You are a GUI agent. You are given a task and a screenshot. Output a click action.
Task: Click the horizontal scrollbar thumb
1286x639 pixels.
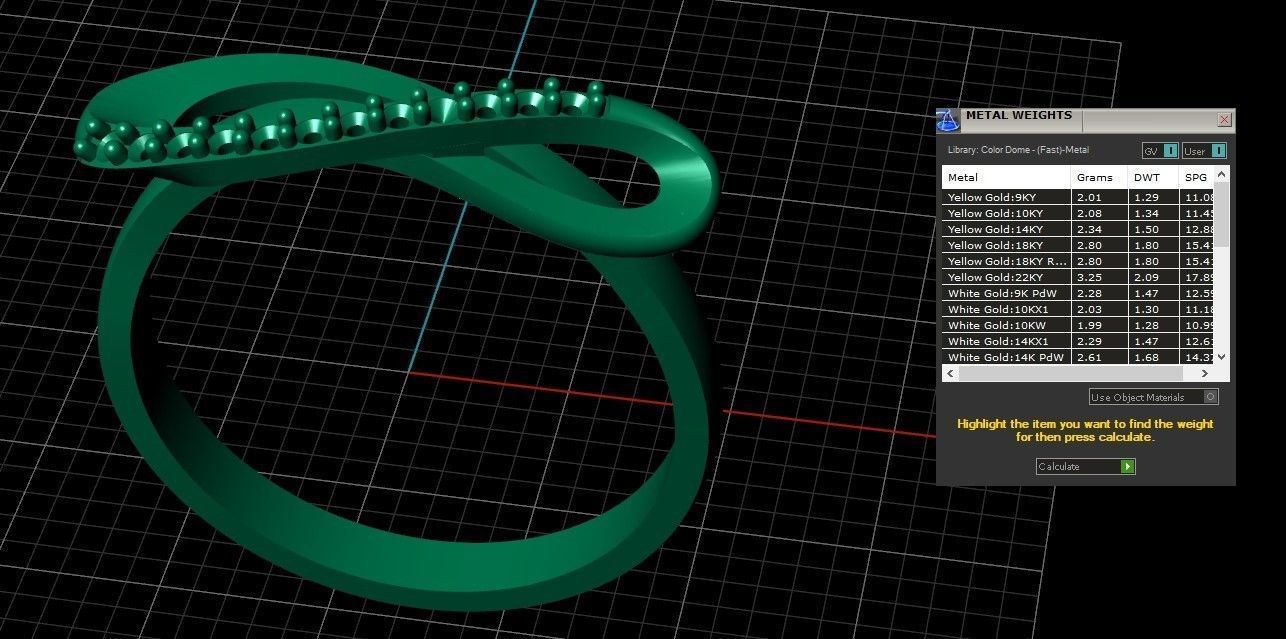(x=1070, y=373)
